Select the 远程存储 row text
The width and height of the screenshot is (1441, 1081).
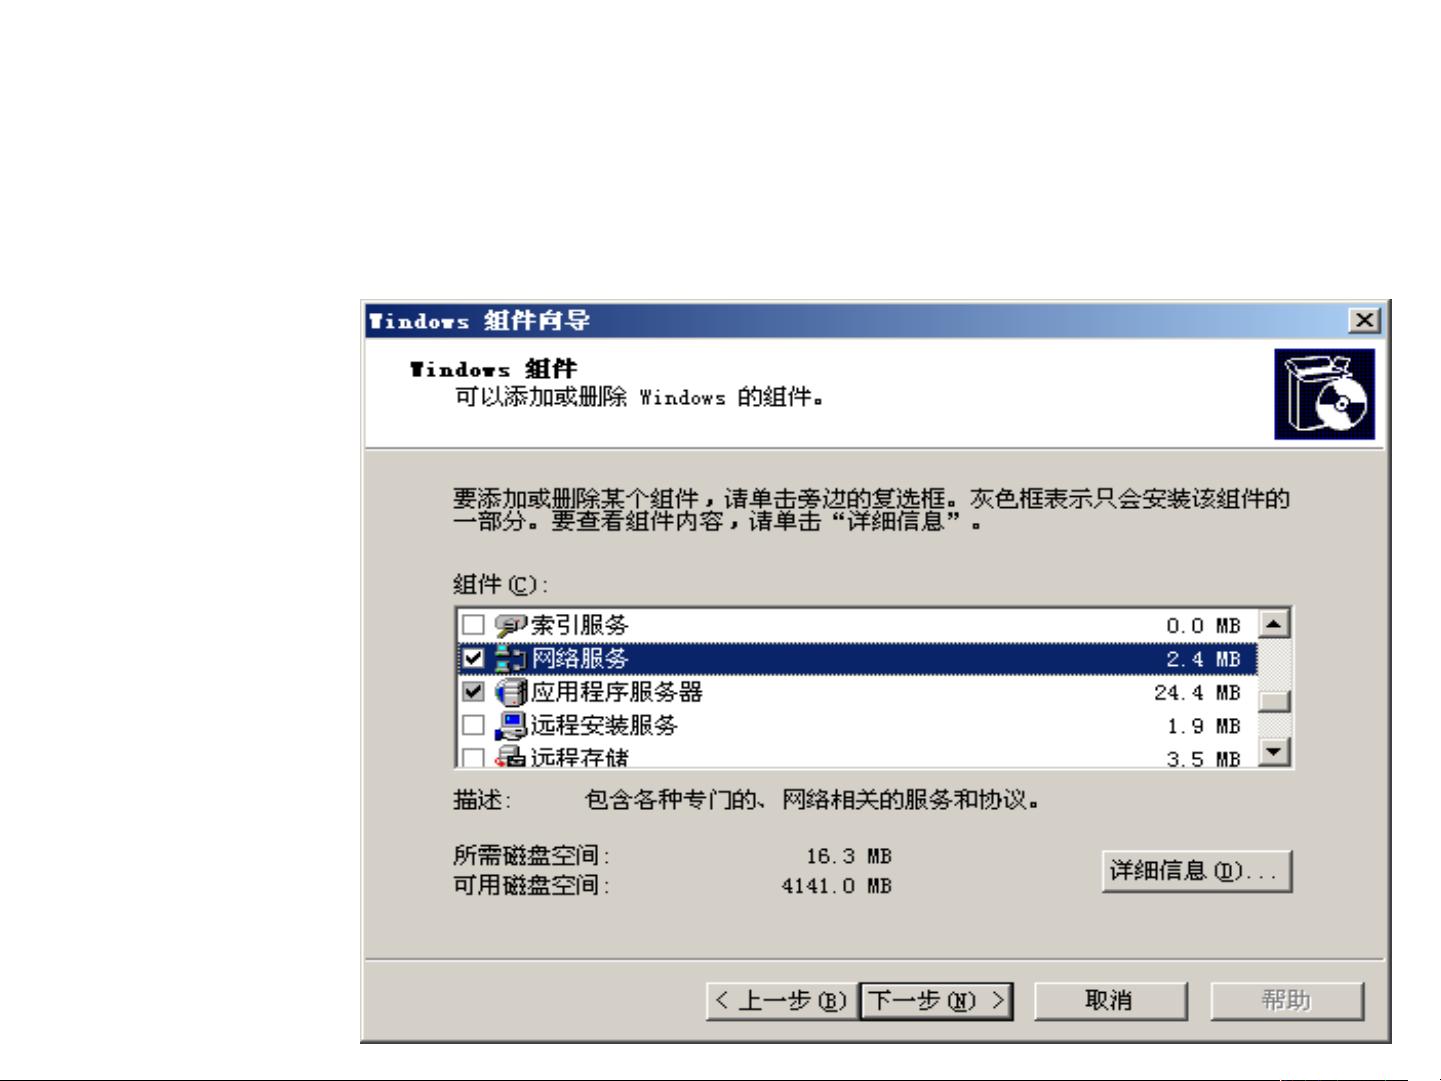(x=580, y=757)
